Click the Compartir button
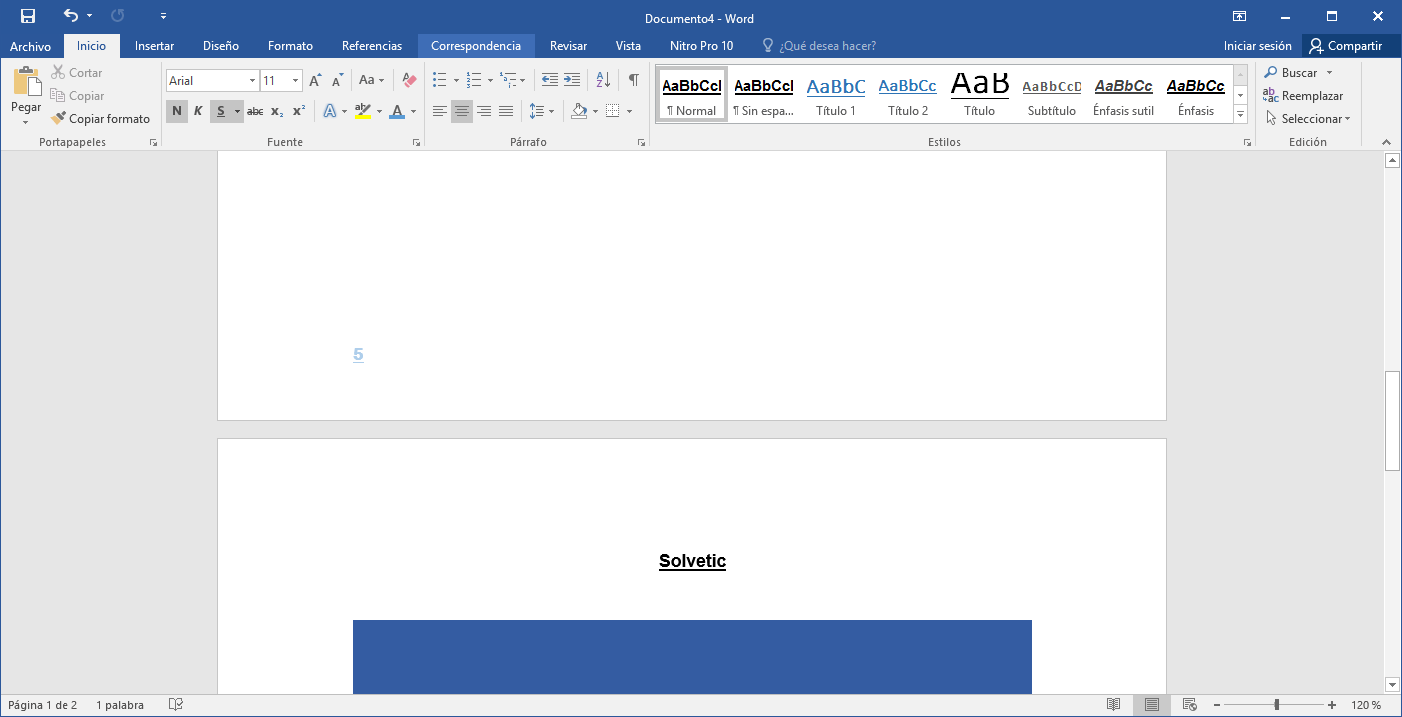Screen dimensions: 1402x717 tap(1346, 46)
